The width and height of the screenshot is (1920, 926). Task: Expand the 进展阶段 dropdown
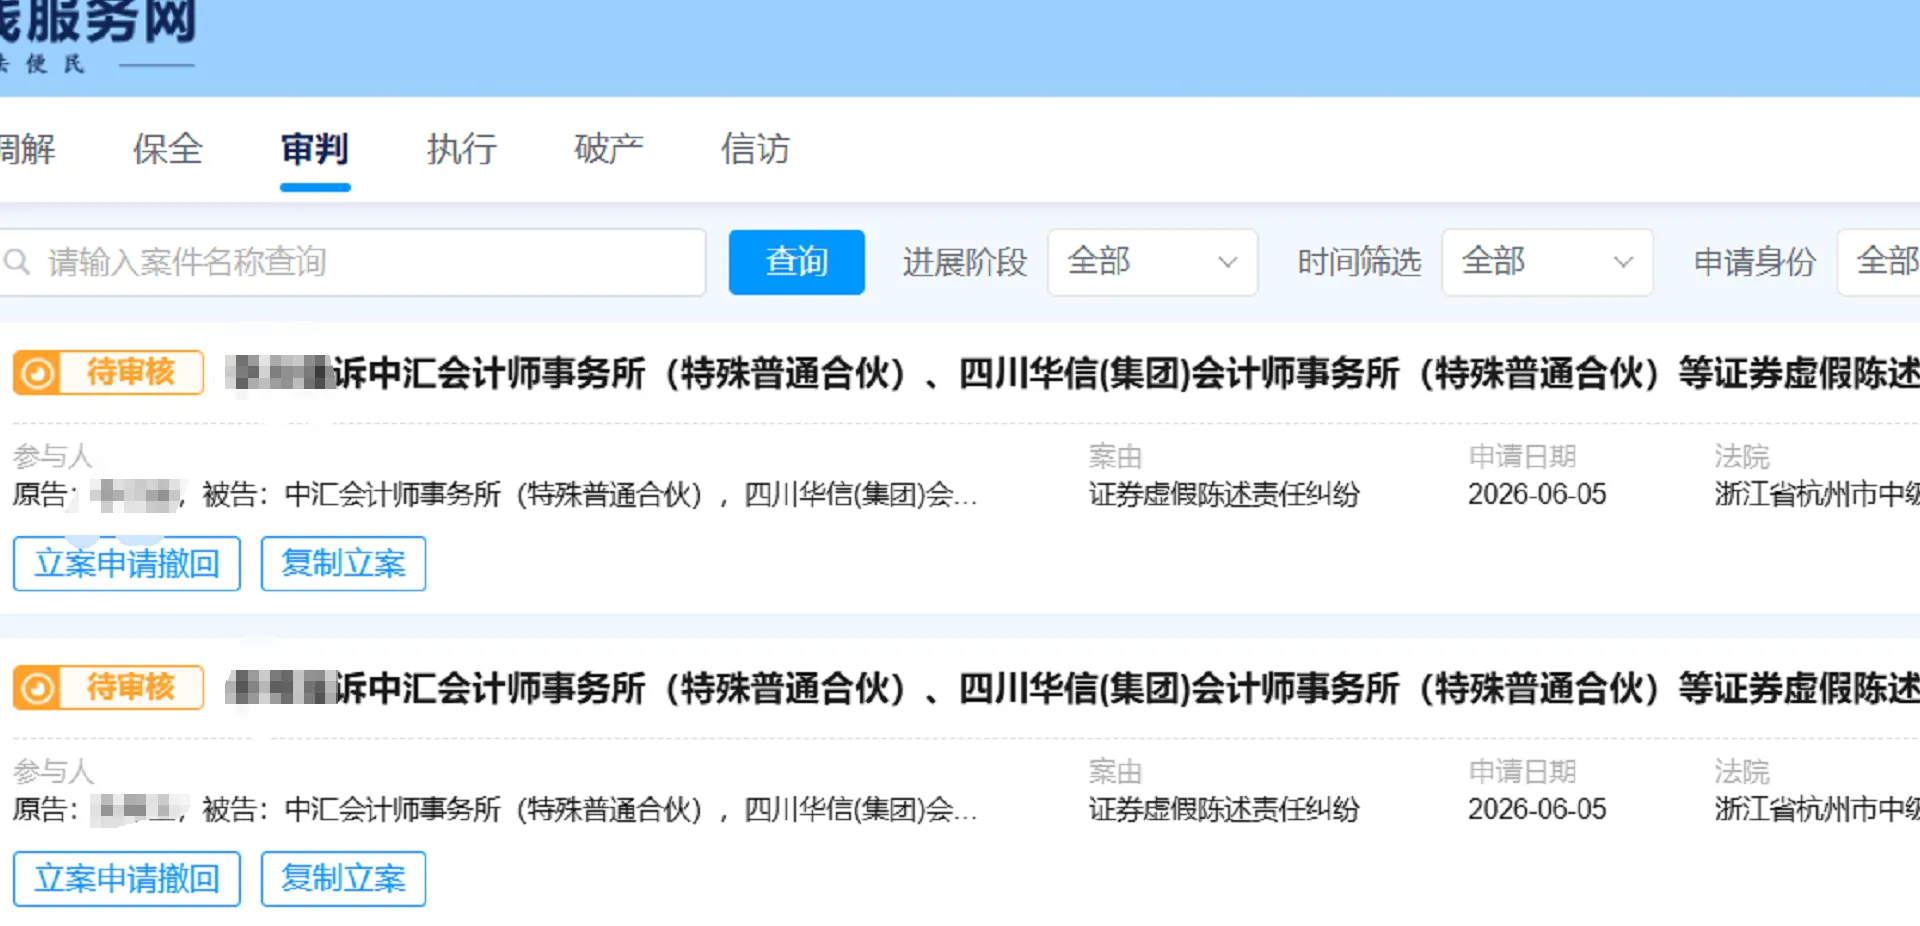click(1152, 262)
